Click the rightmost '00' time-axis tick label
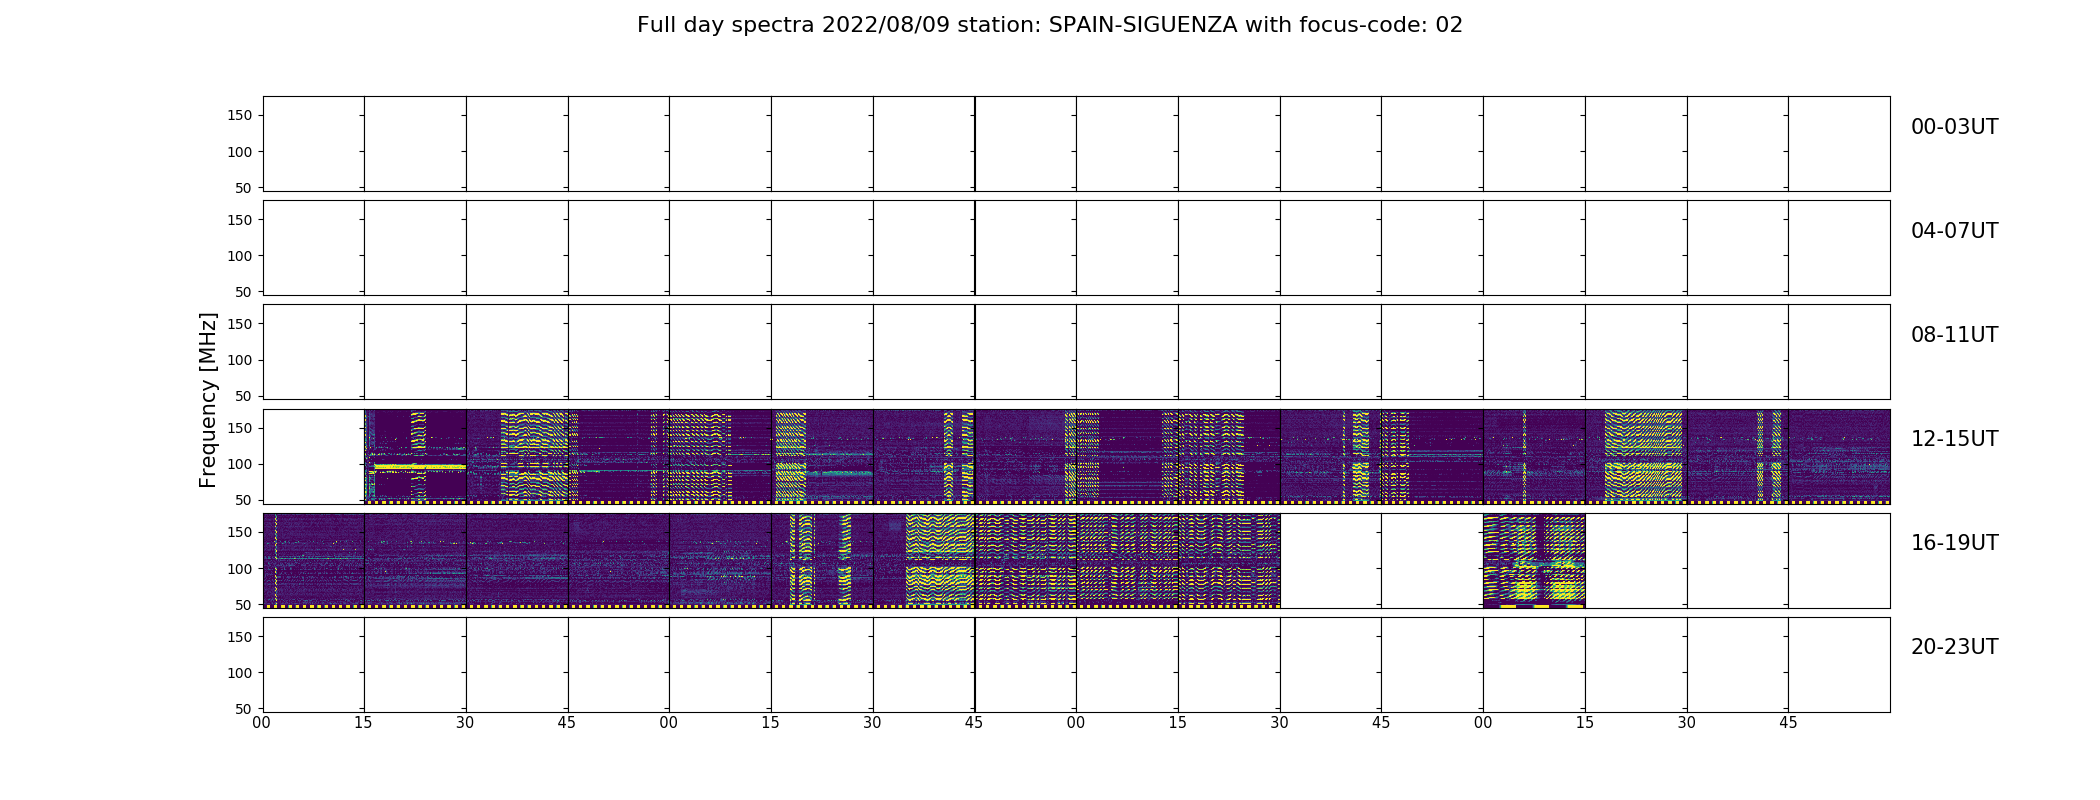2100x800 pixels. 1483,723
